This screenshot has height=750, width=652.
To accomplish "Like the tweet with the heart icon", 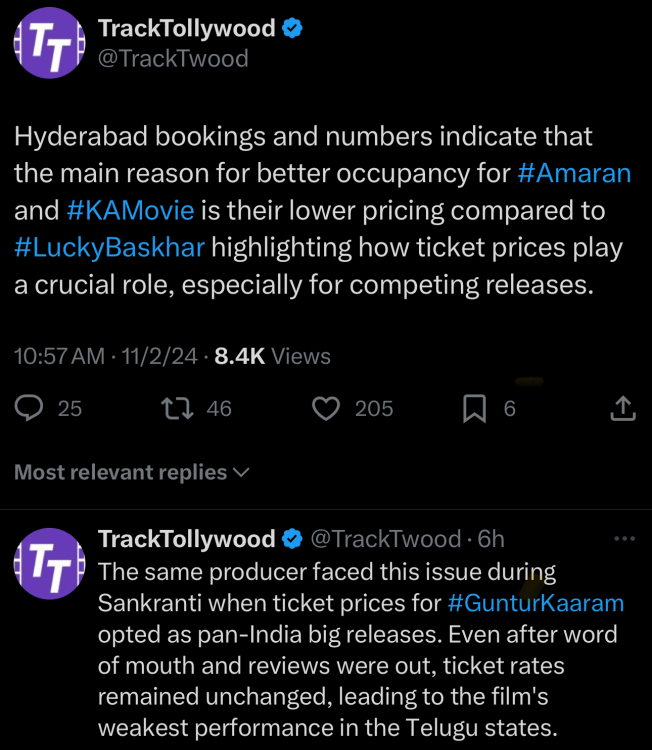I will (326, 409).
